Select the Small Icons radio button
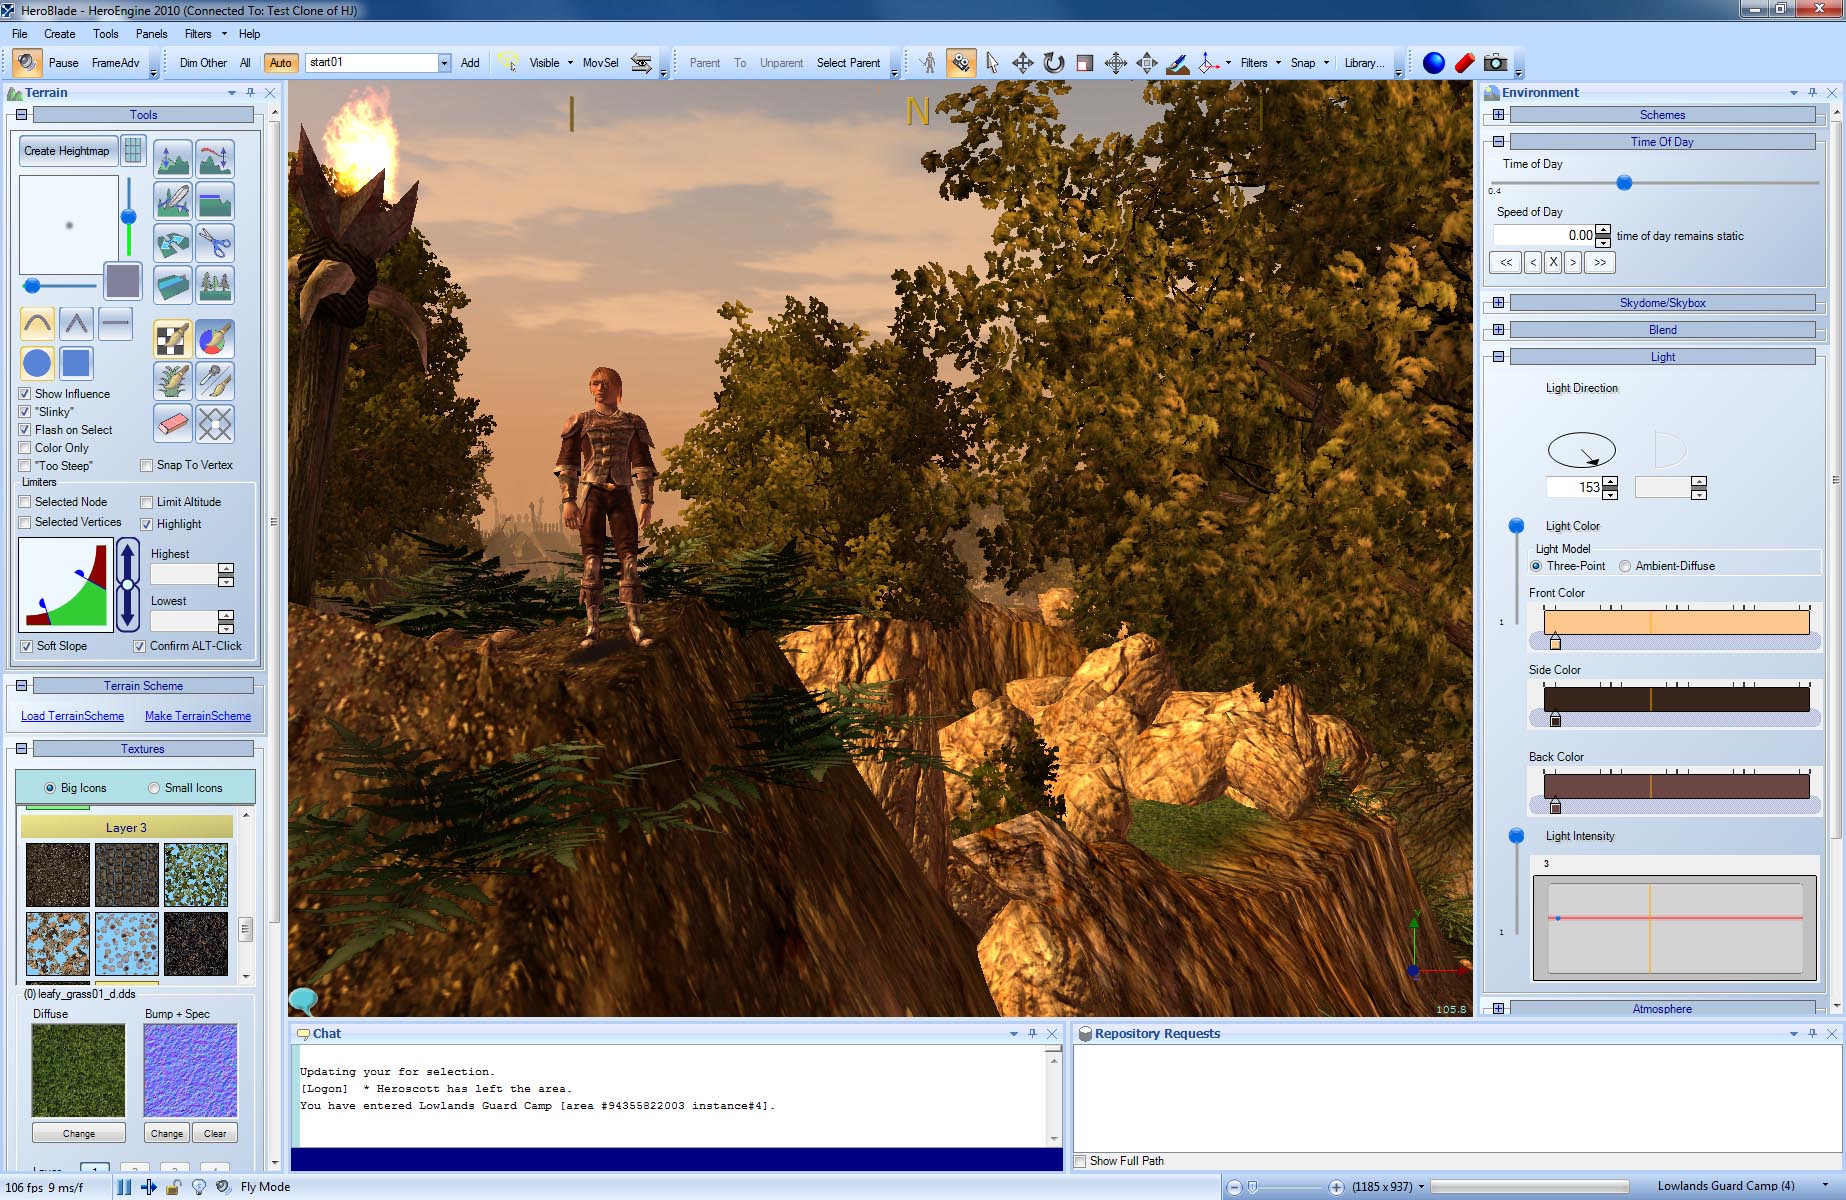 (x=154, y=788)
